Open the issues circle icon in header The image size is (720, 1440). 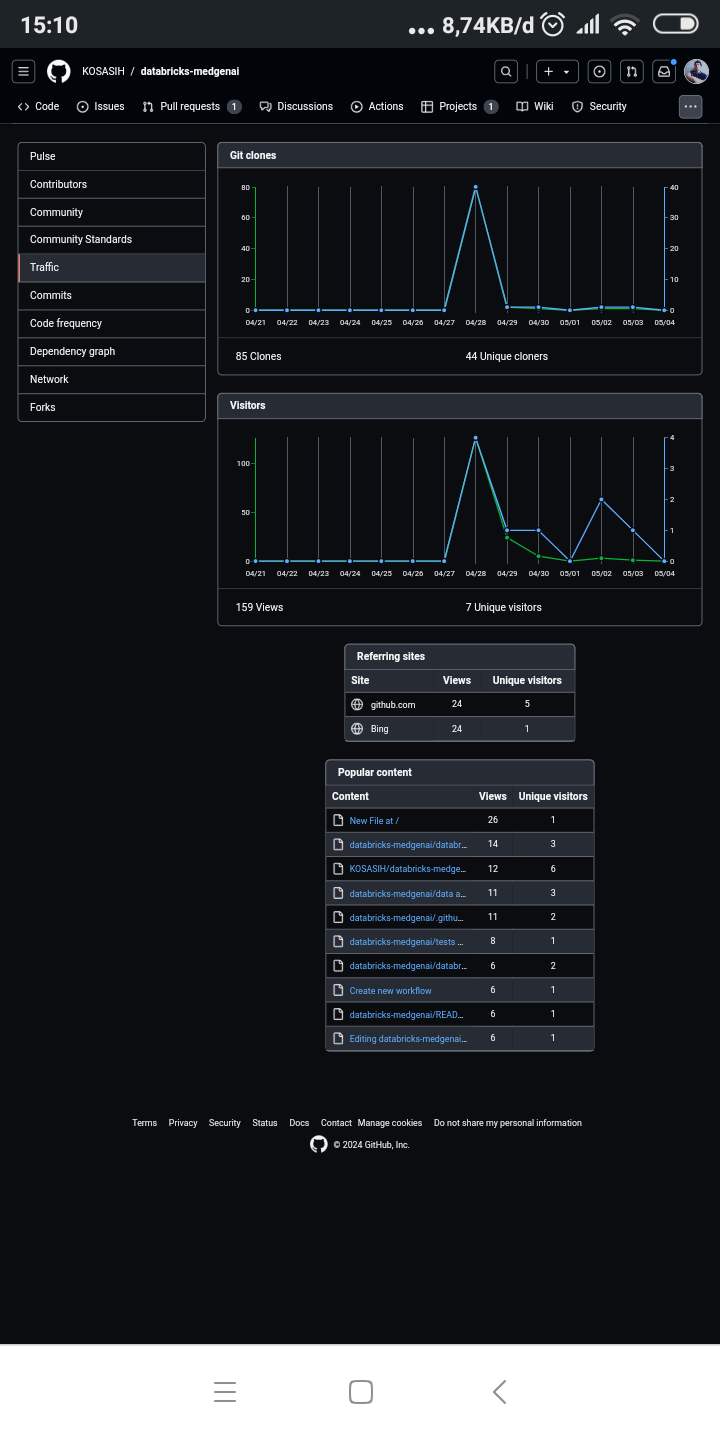pyautogui.click(x=599, y=71)
